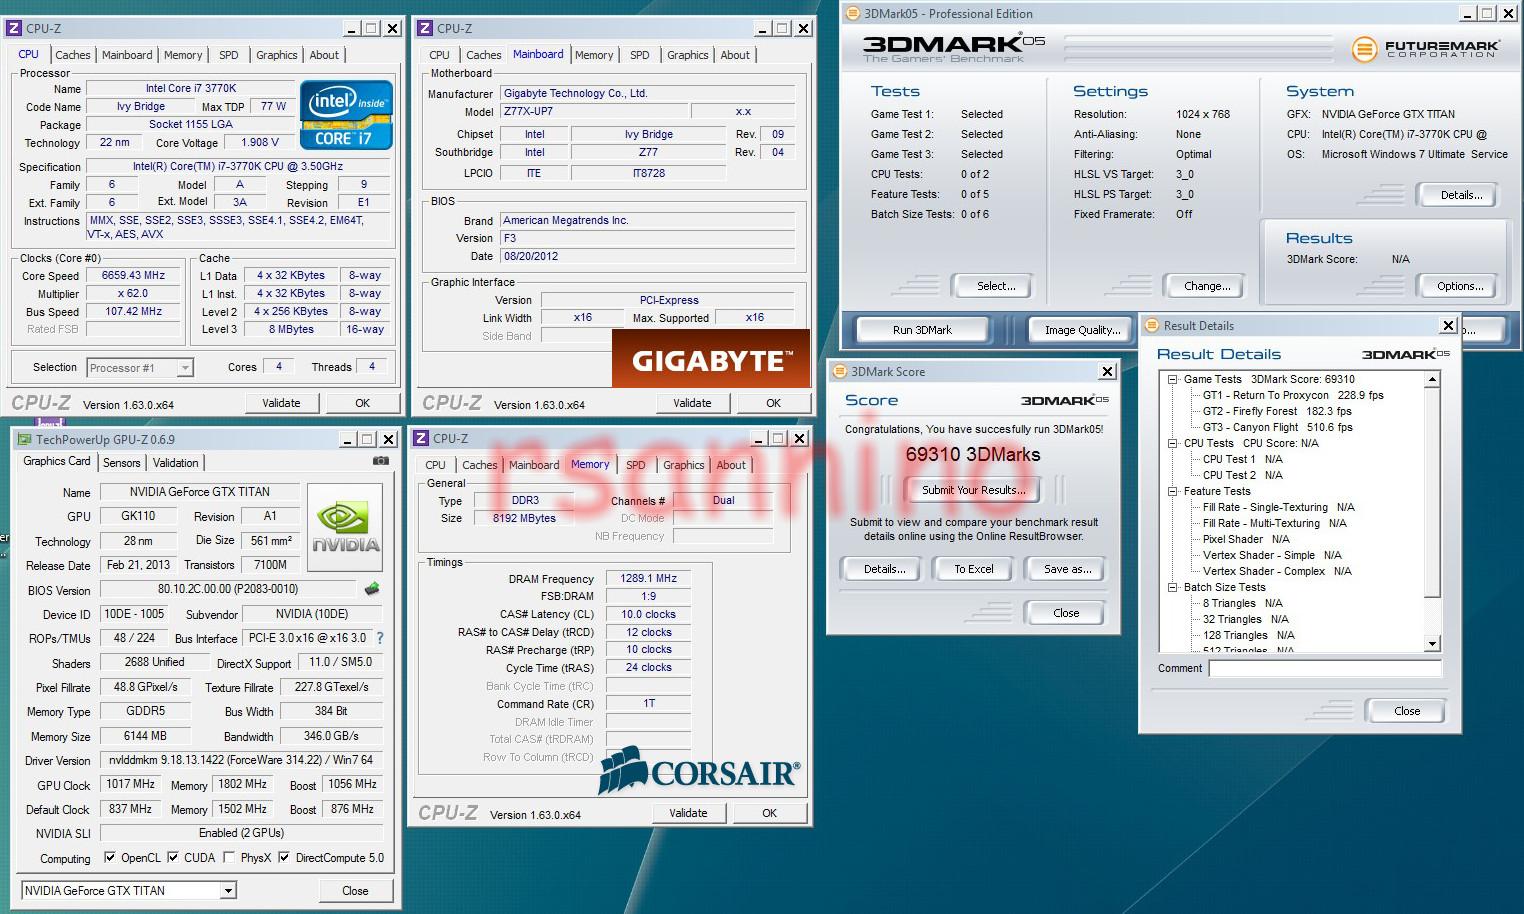Switch to the Sensors tab in GPU-Z
Screen dimensions: 1524x914
[x=122, y=463]
